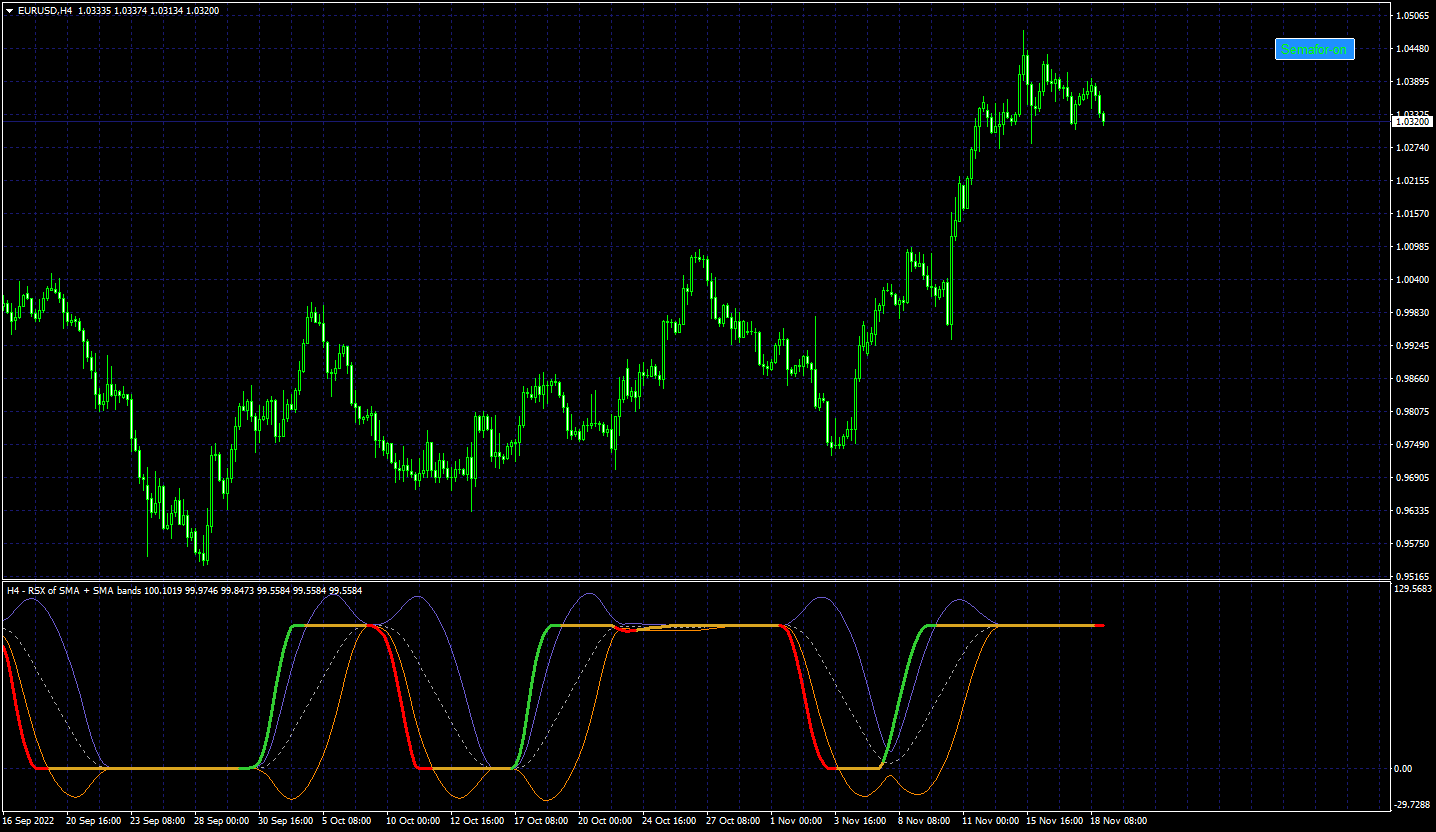Click the 0.99245 price axis label
Screen dimensions: 1436x832
[x=1412, y=346]
